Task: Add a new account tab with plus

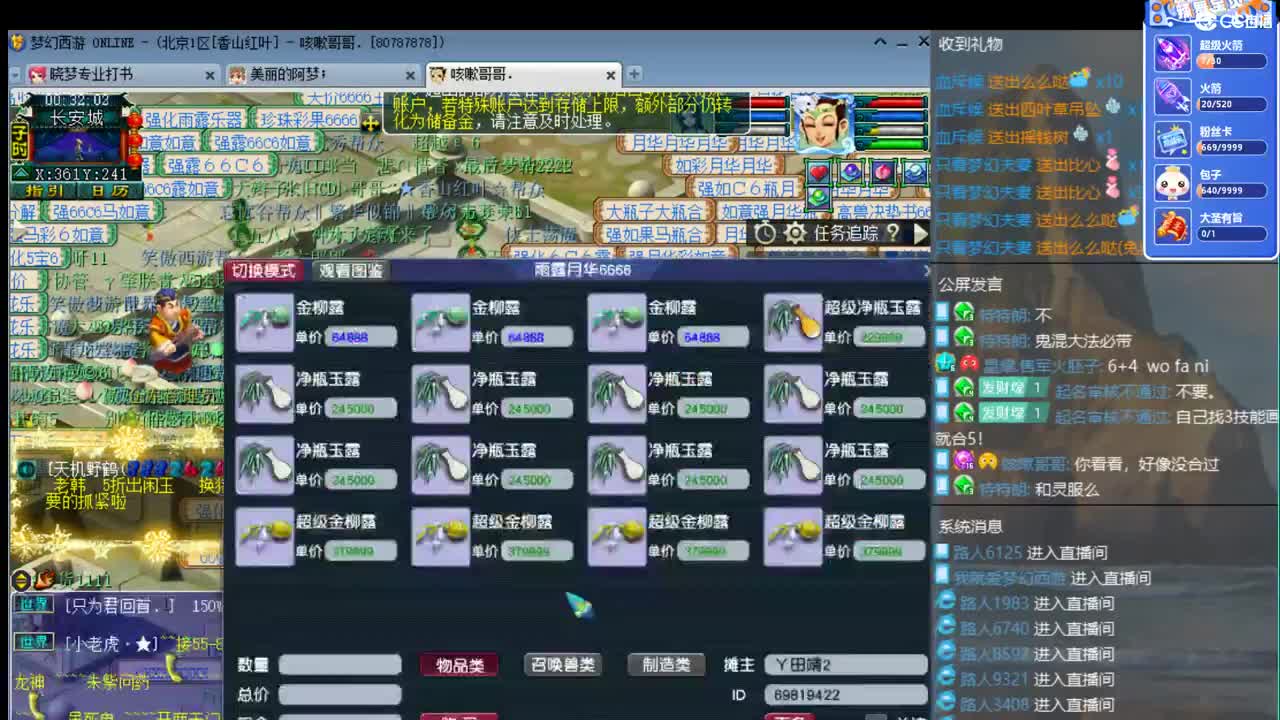Action: click(x=634, y=74)
